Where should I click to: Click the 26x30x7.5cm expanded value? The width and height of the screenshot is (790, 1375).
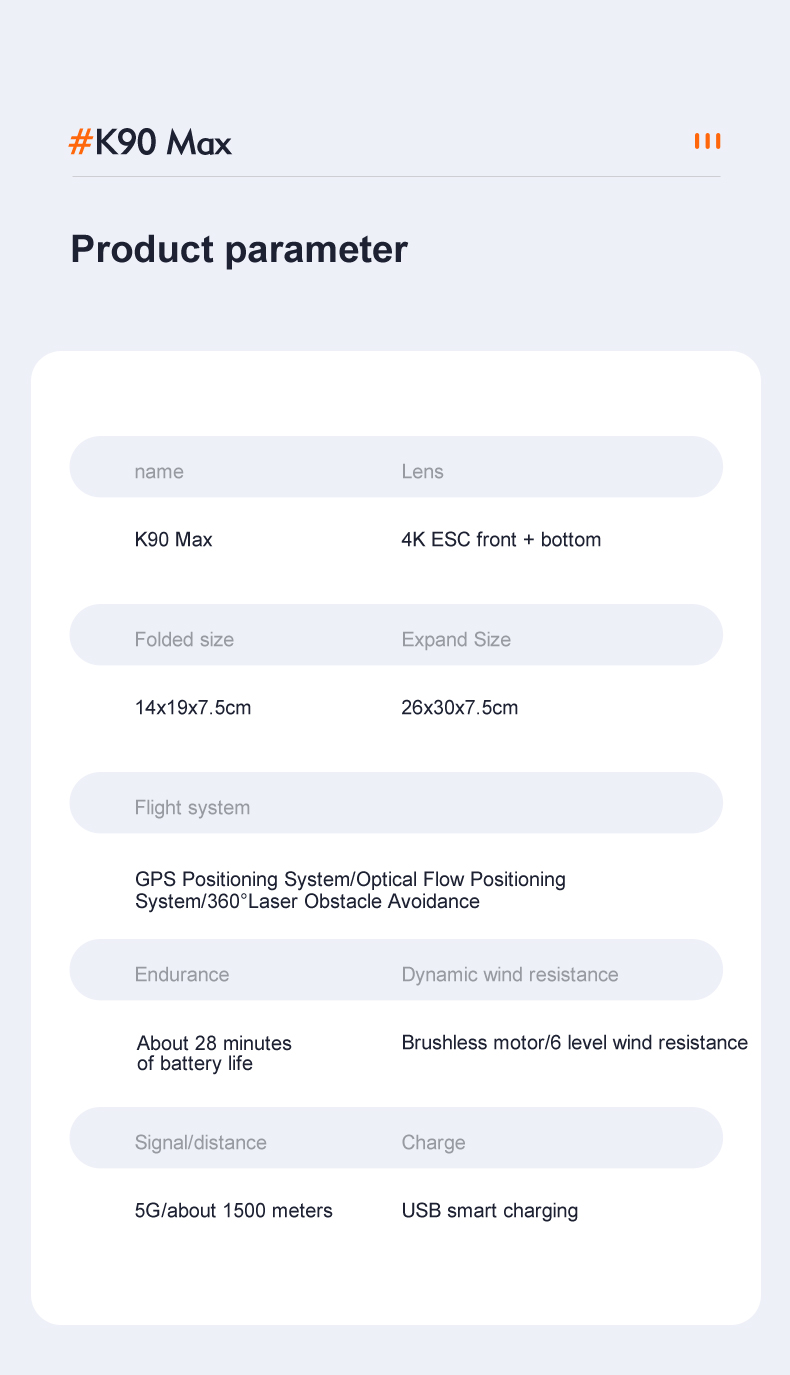click(x=460, y=708)
